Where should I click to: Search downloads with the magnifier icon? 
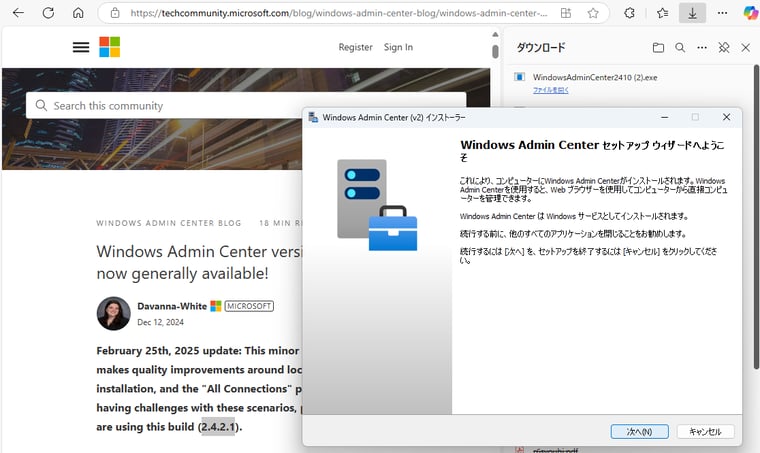[x=680, y=47]
